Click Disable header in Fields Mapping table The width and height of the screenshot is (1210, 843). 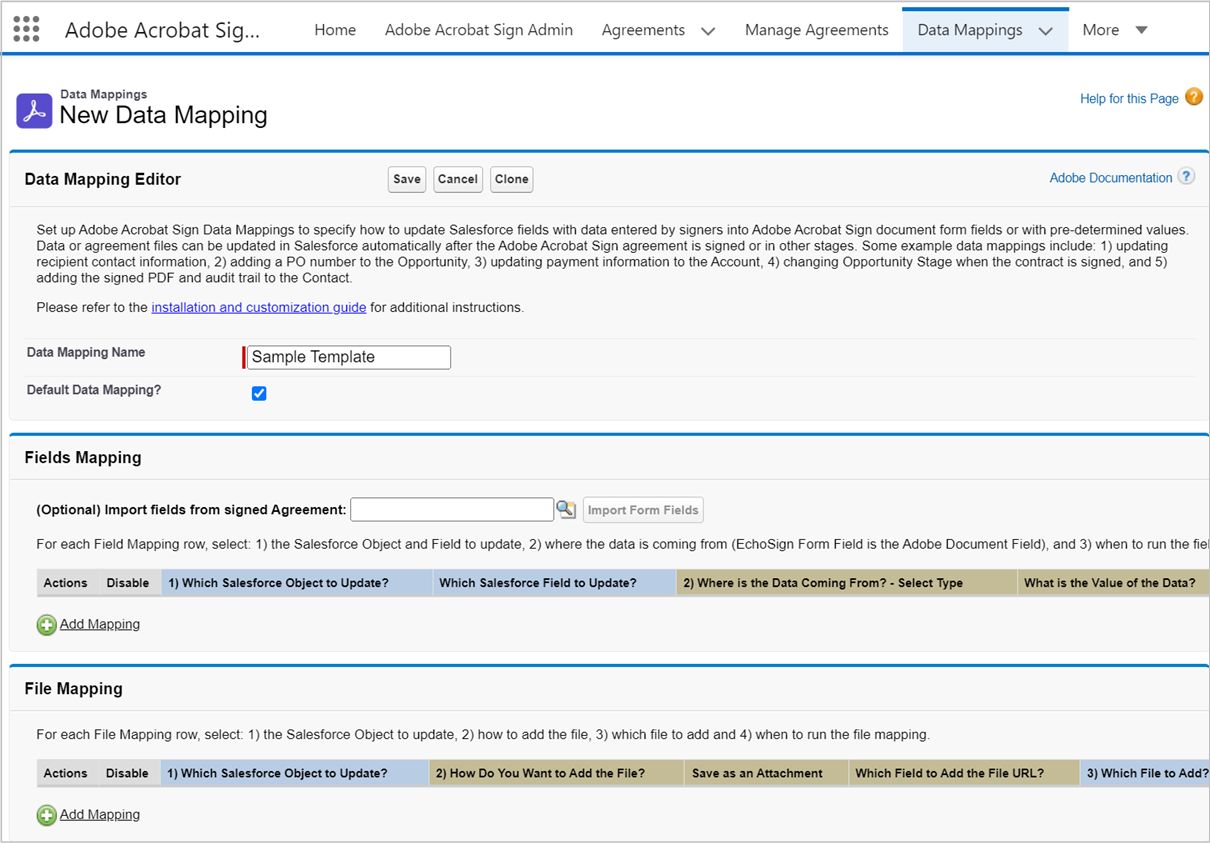pyautogui.click(x=128, y=583)
